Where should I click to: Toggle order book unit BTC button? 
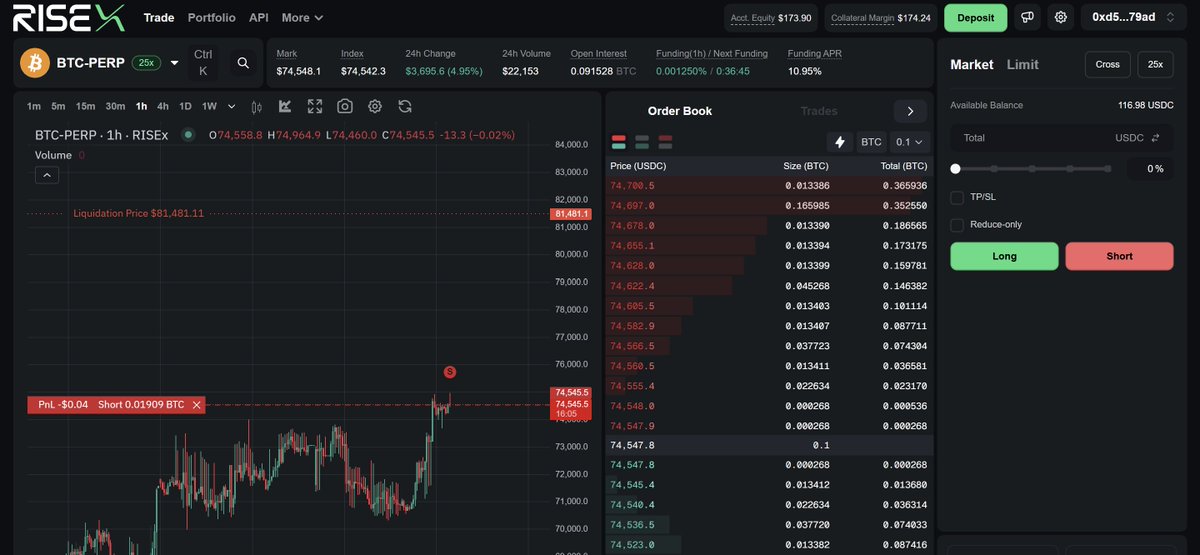pos(871,142)
